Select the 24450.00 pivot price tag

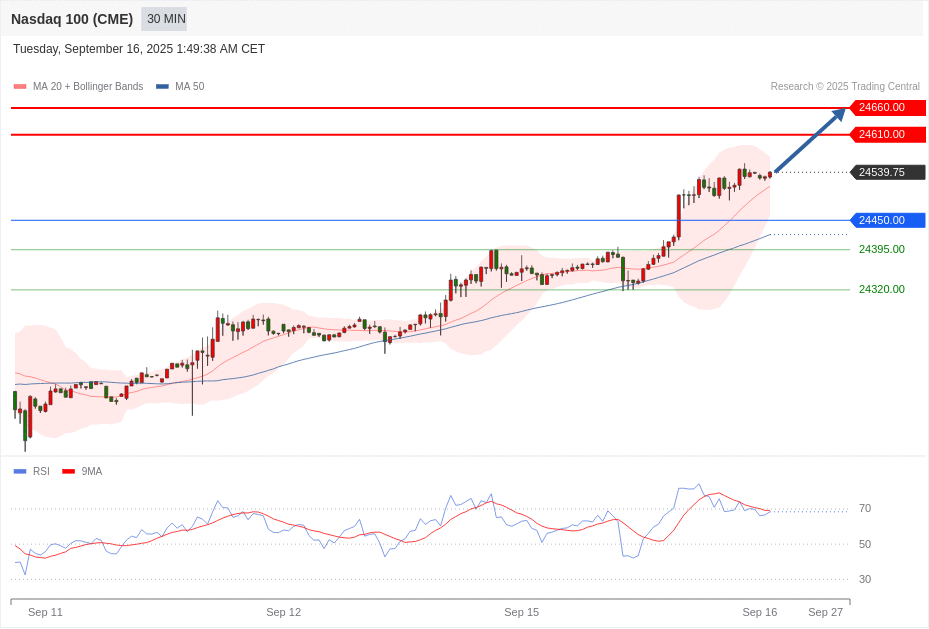pos(887,220)
